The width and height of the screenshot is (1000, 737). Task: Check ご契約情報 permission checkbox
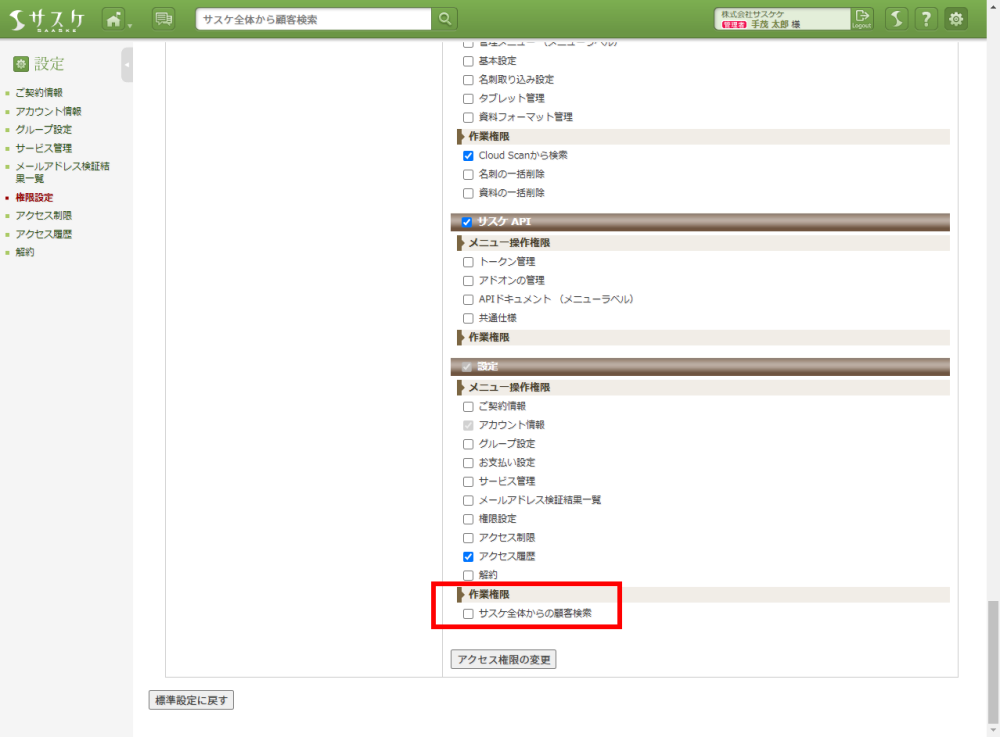pyautogui.click(x=468, y=407)
